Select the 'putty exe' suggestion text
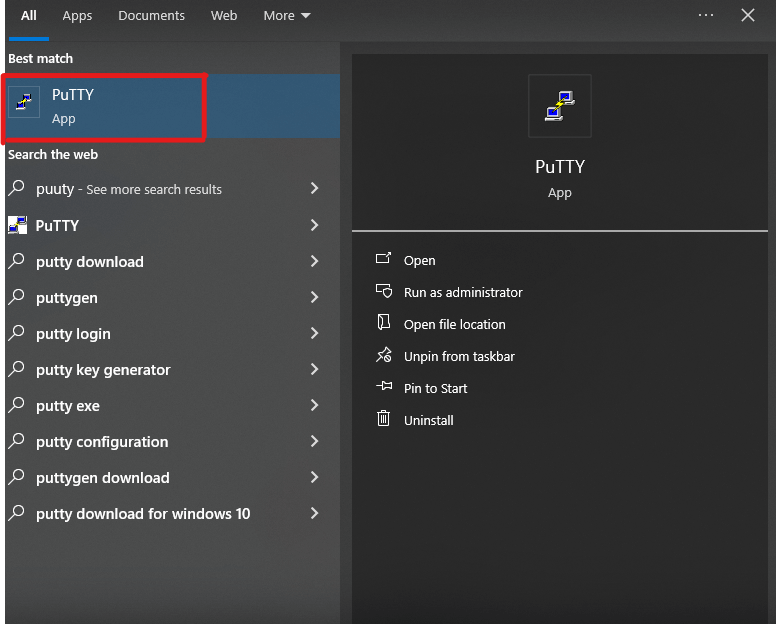 (x=67, y=406)
